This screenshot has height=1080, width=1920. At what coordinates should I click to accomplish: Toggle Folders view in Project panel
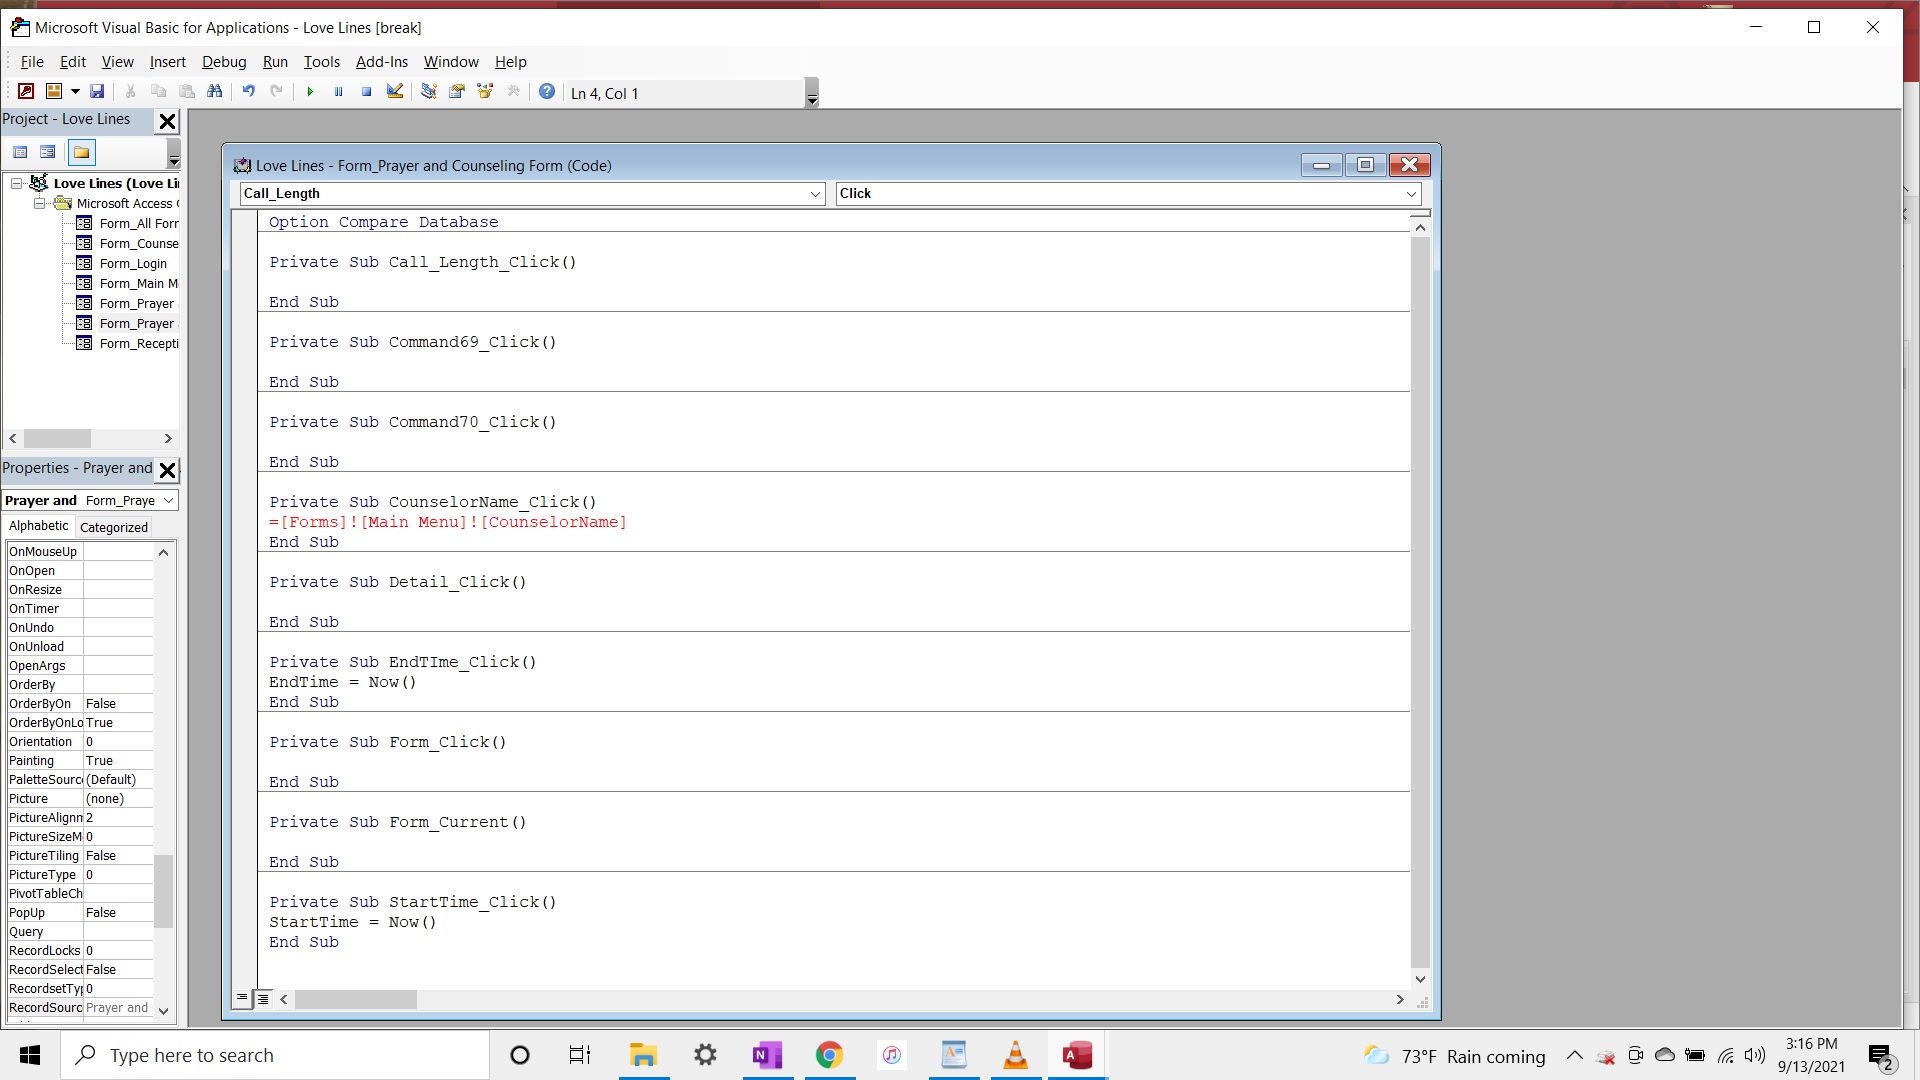pos(82,153)
